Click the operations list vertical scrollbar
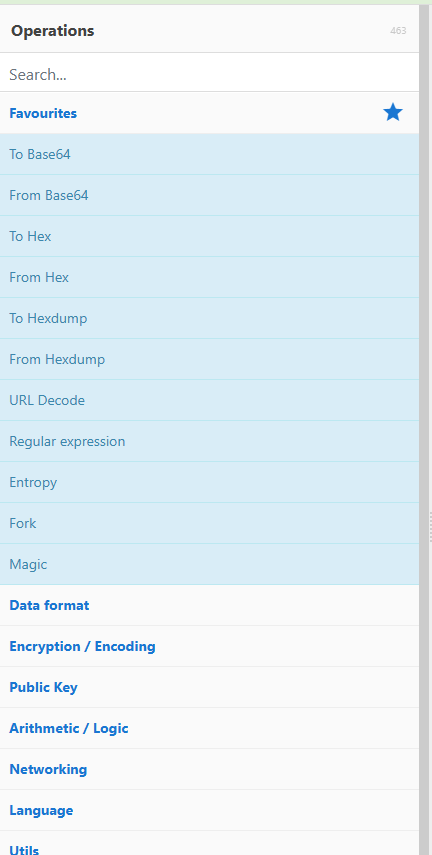 (x=424, y=430)
